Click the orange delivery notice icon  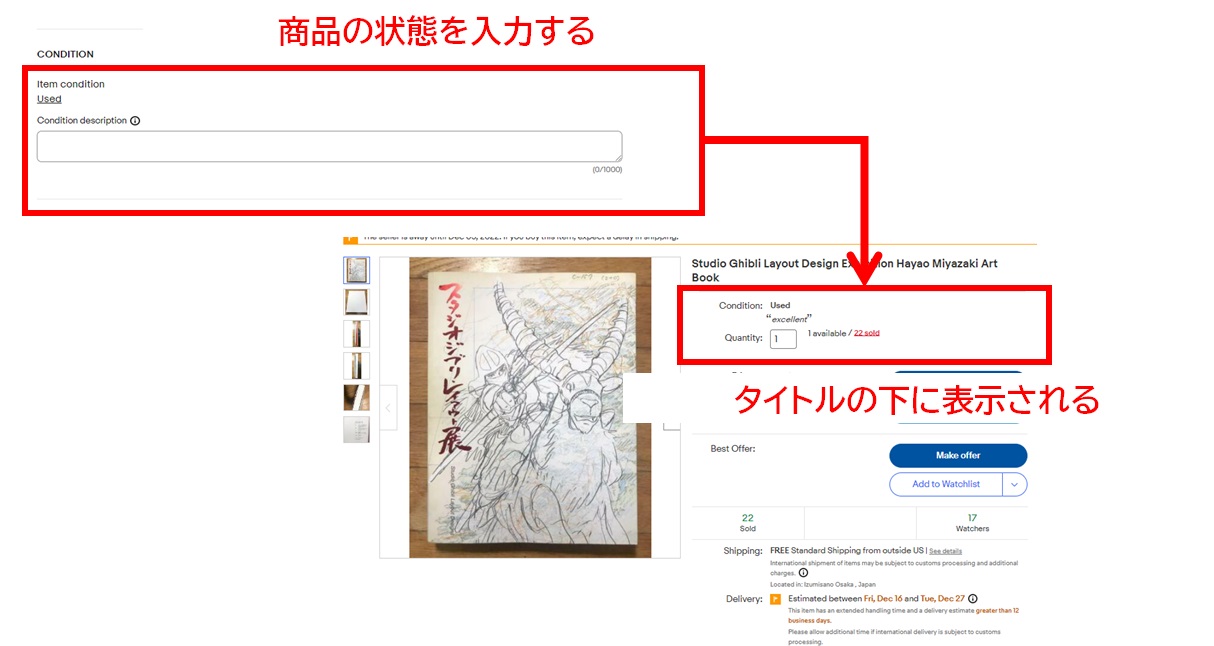[775, 599]
